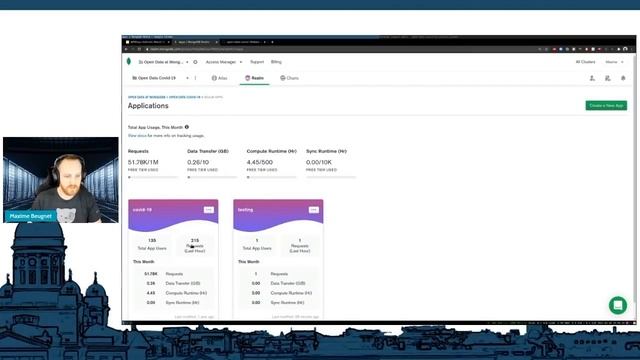640x360 pixels.
Task: Click the Sync Runtime usage progress bar
Action: point(331,177)
